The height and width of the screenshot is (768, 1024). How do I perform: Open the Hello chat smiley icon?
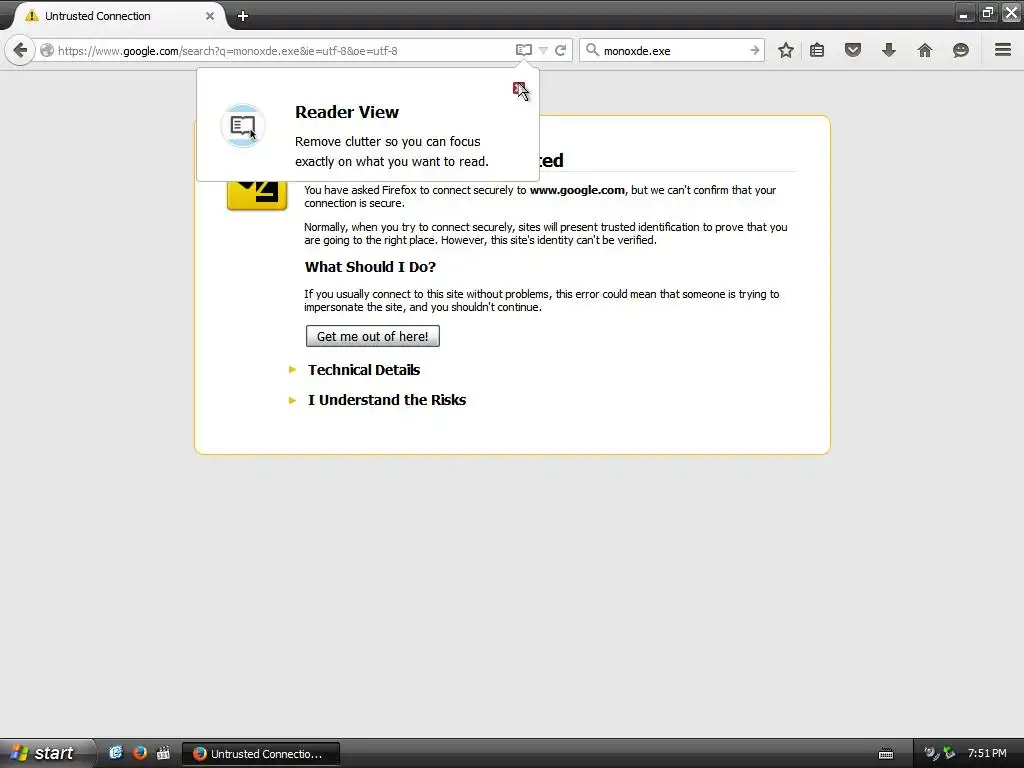961,50
